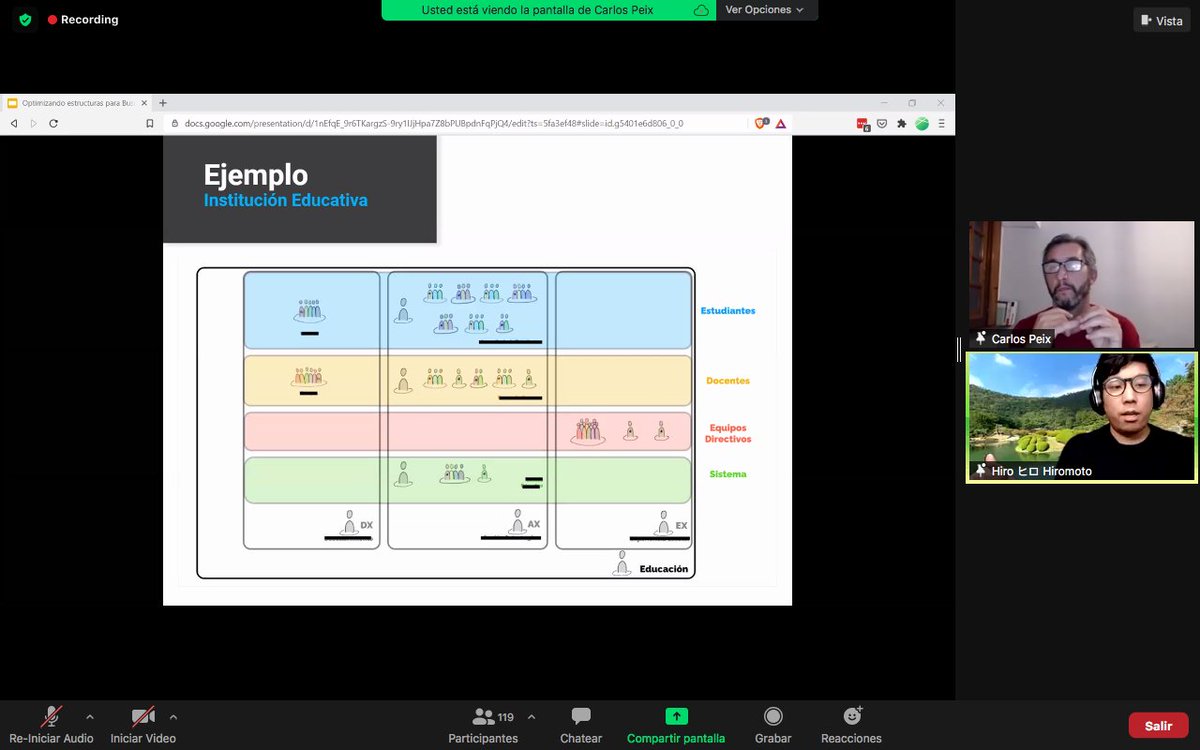The height and width of the screenshot is (750, 1200).
Task: Click the Sistema label on slide
Action: coord(728,474)
